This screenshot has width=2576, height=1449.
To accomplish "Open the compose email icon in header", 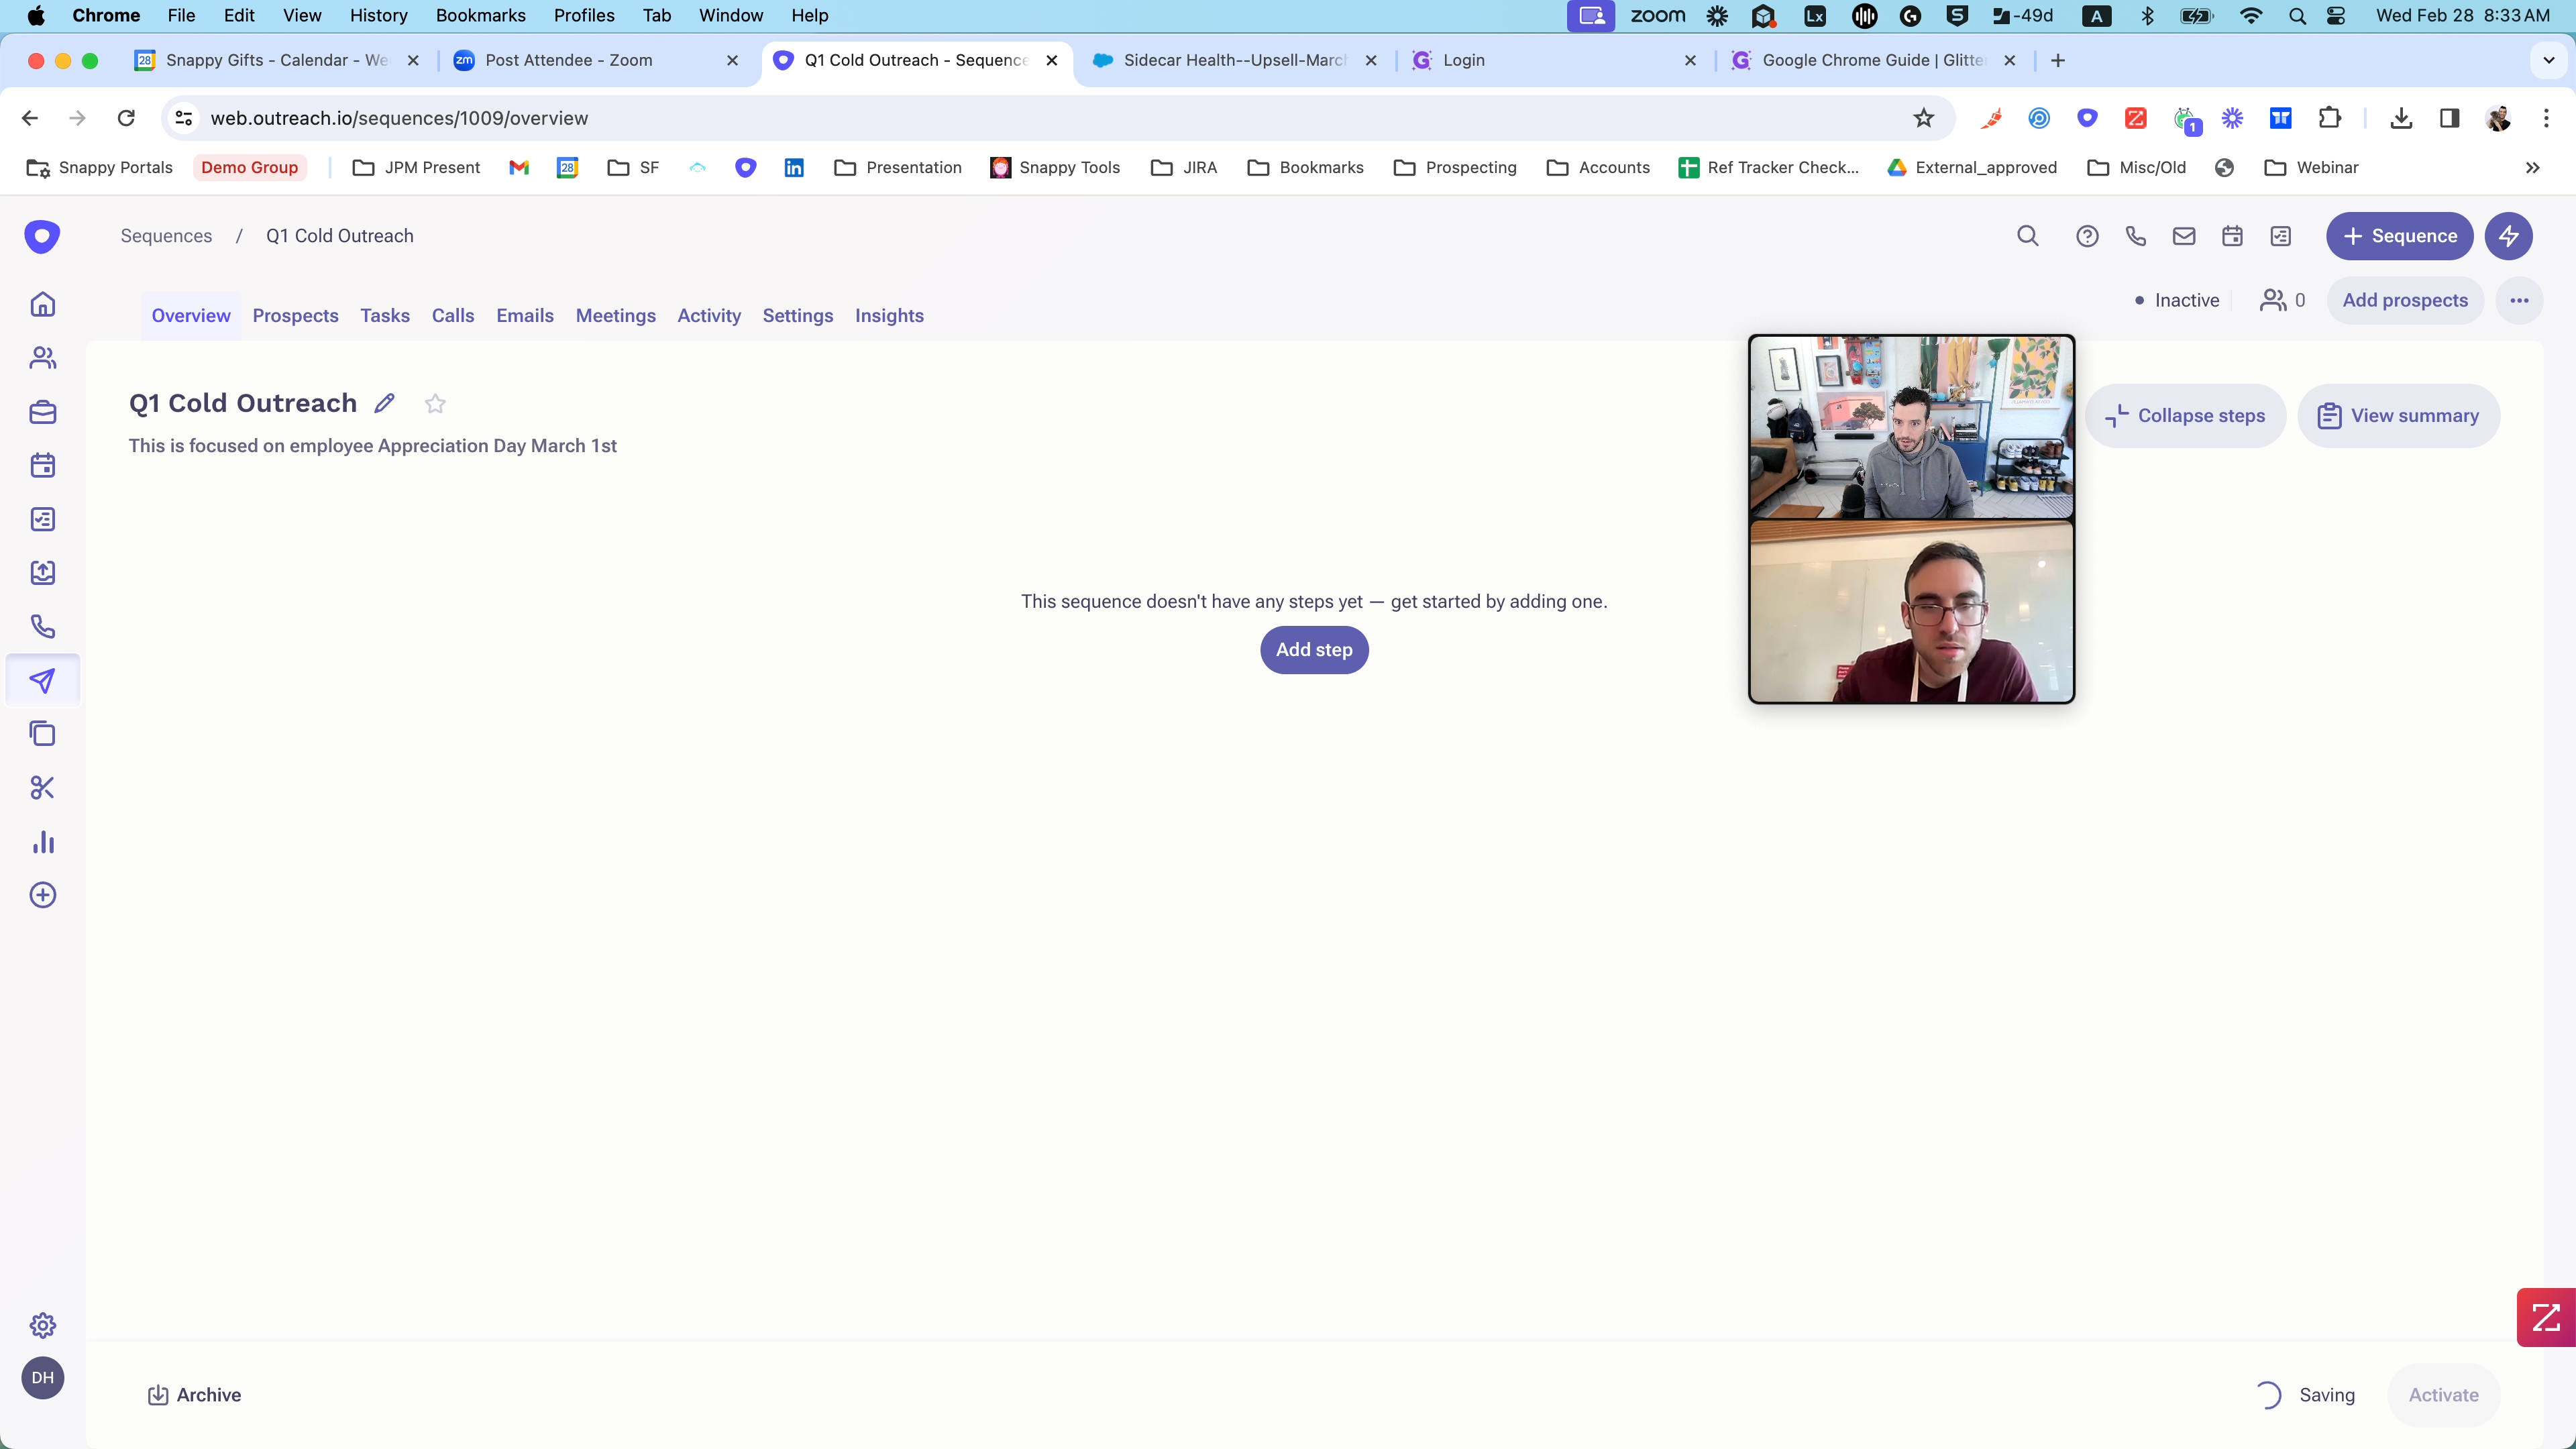I will point(2184,236).
